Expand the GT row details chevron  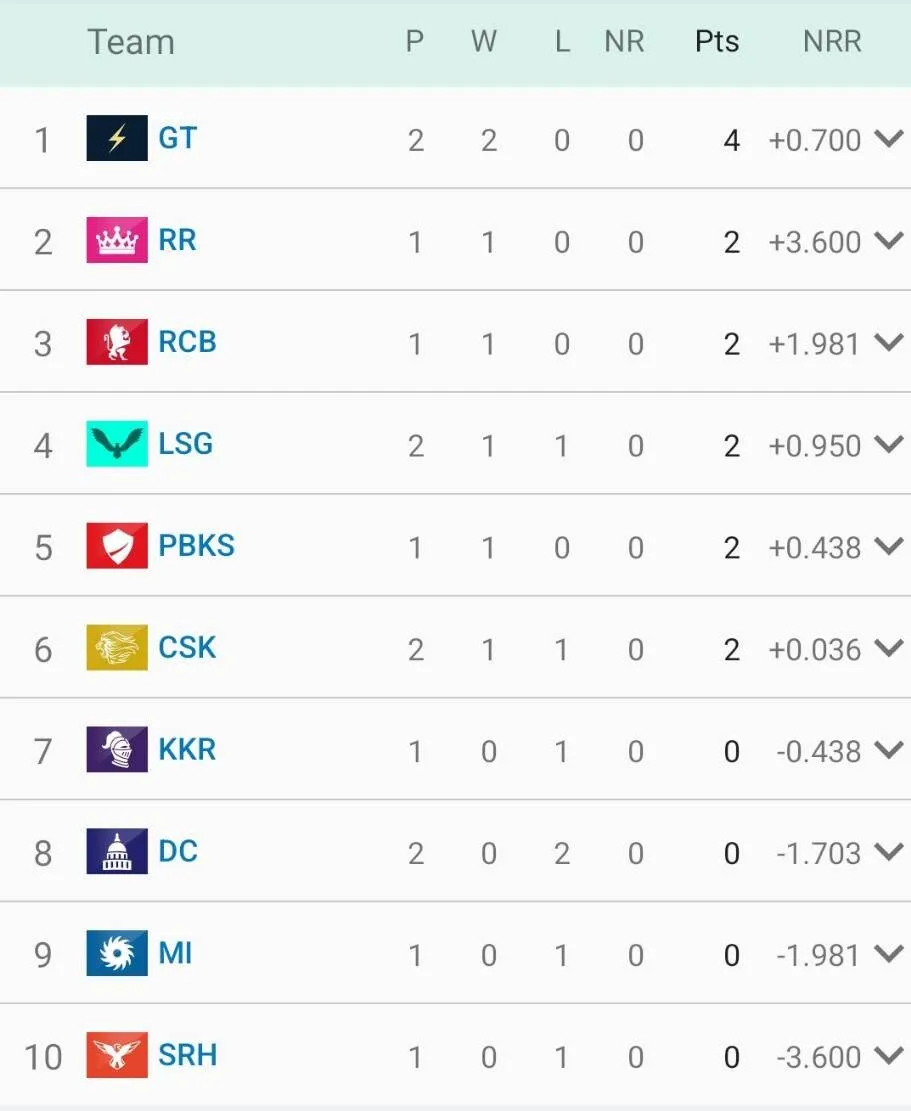[x=888, y=138]
